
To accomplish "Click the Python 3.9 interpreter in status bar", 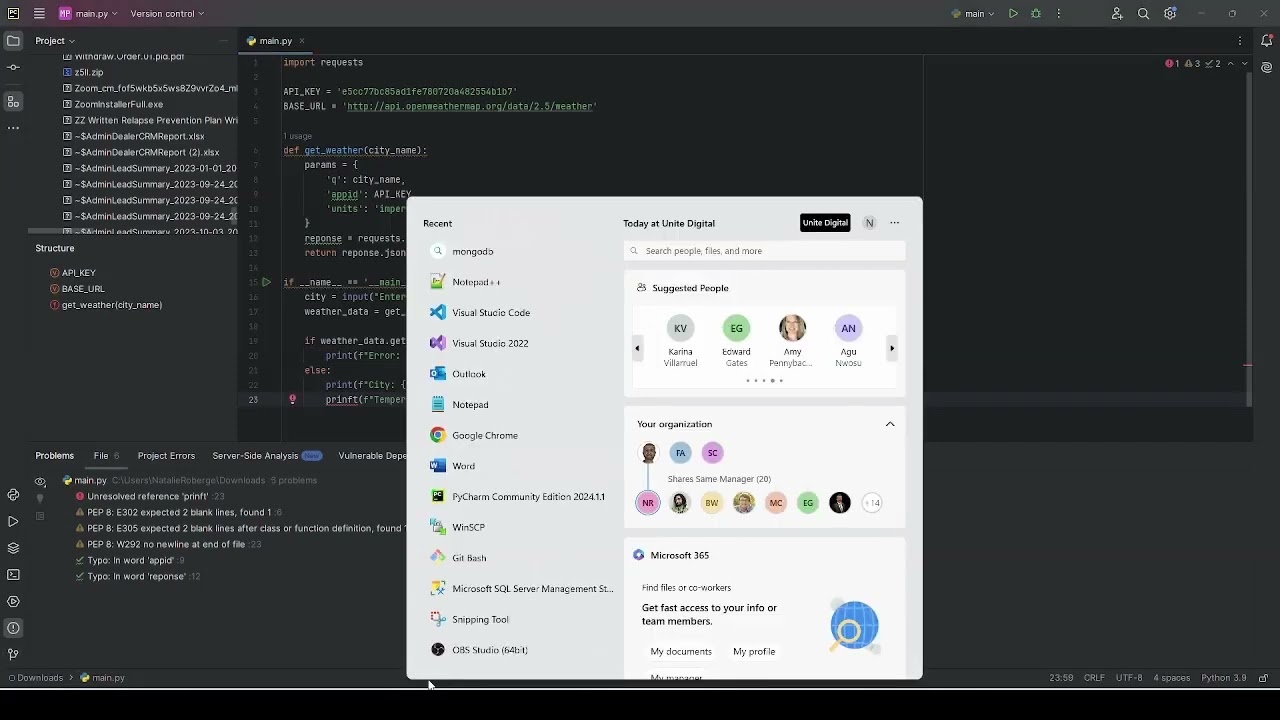I will [1223, 678].
